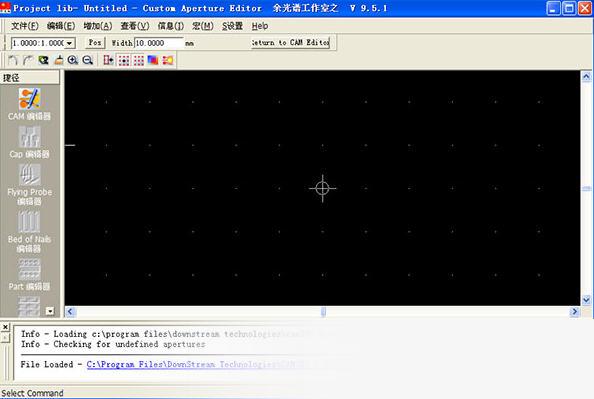This screenshot has height=399, width=594.
Task: Click the undo arrow icon
Action: [13, 60]
